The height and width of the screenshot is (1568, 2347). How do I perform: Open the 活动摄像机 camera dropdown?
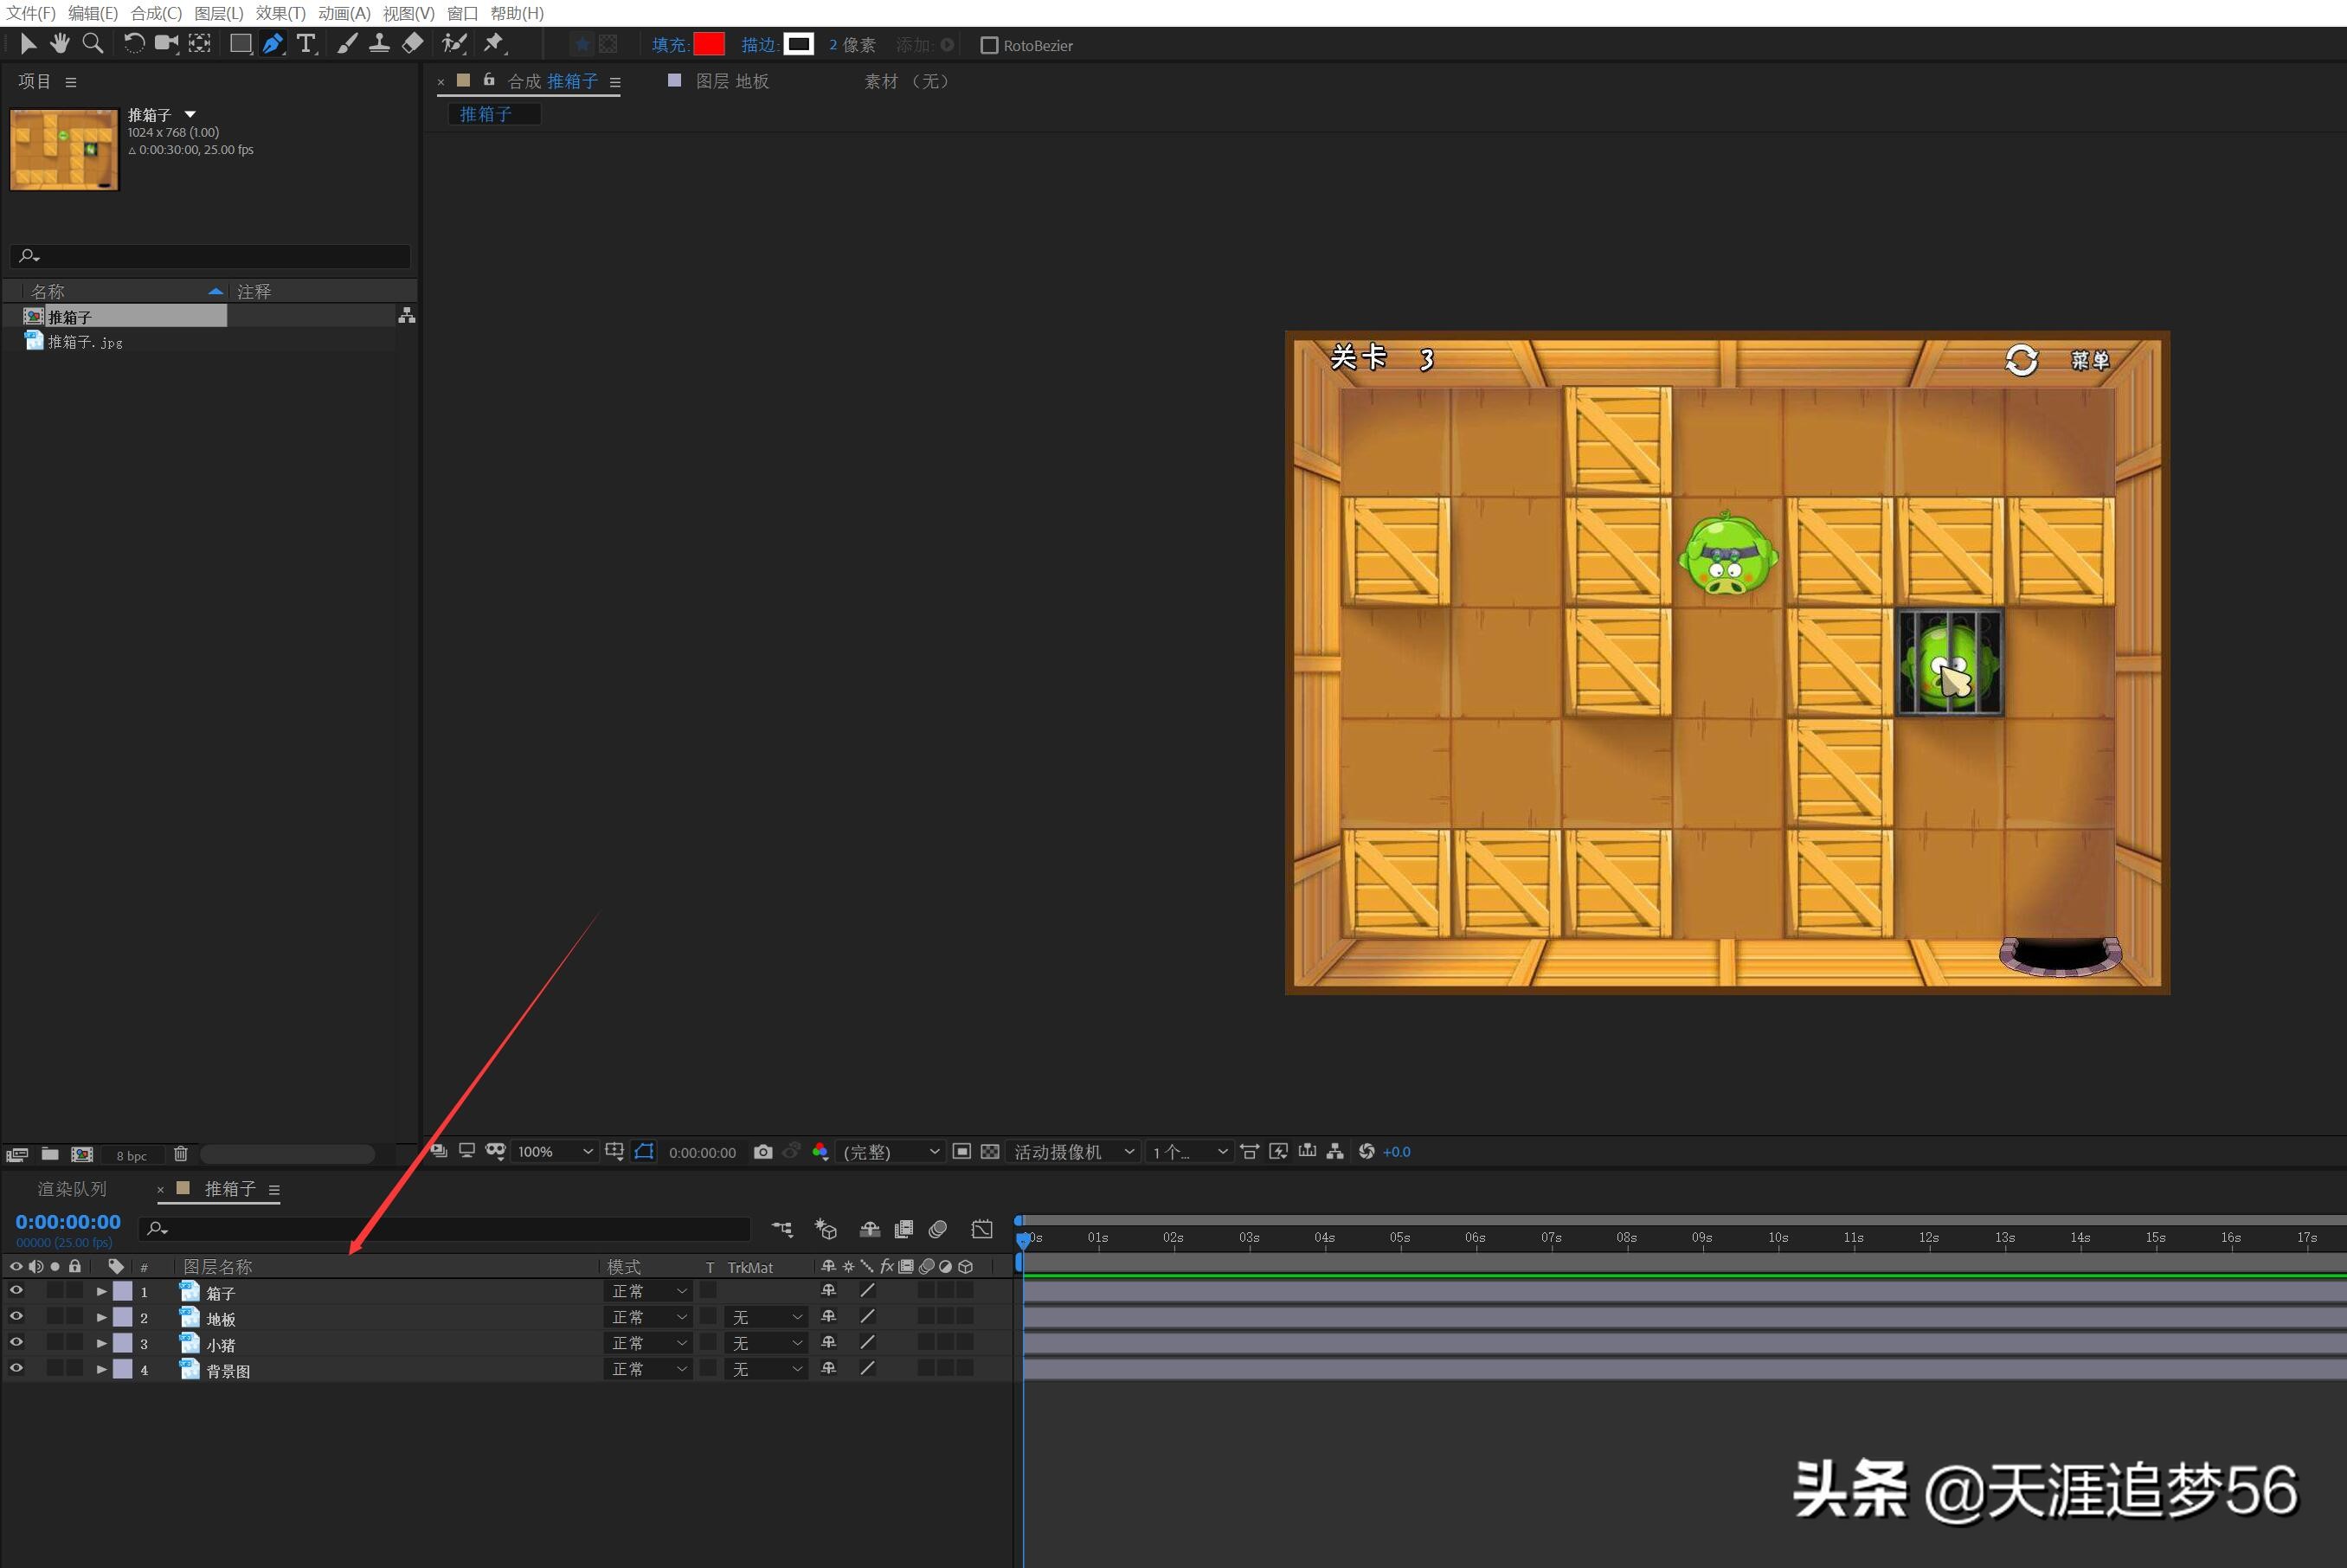(x=1074, y=1152)
